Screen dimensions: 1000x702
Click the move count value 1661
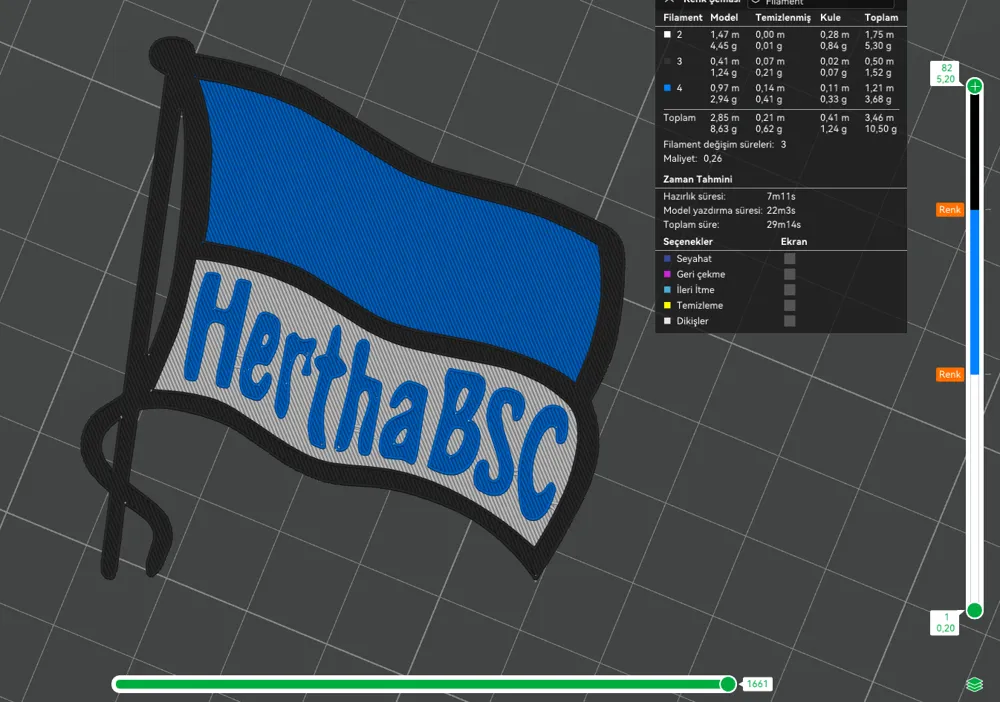[x=757, y=684]
